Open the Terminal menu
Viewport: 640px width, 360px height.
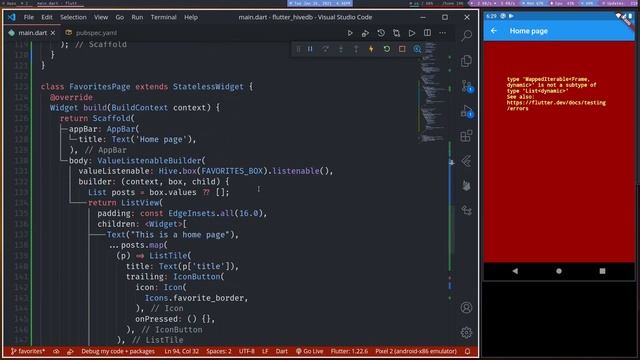(x=164, y=17)
